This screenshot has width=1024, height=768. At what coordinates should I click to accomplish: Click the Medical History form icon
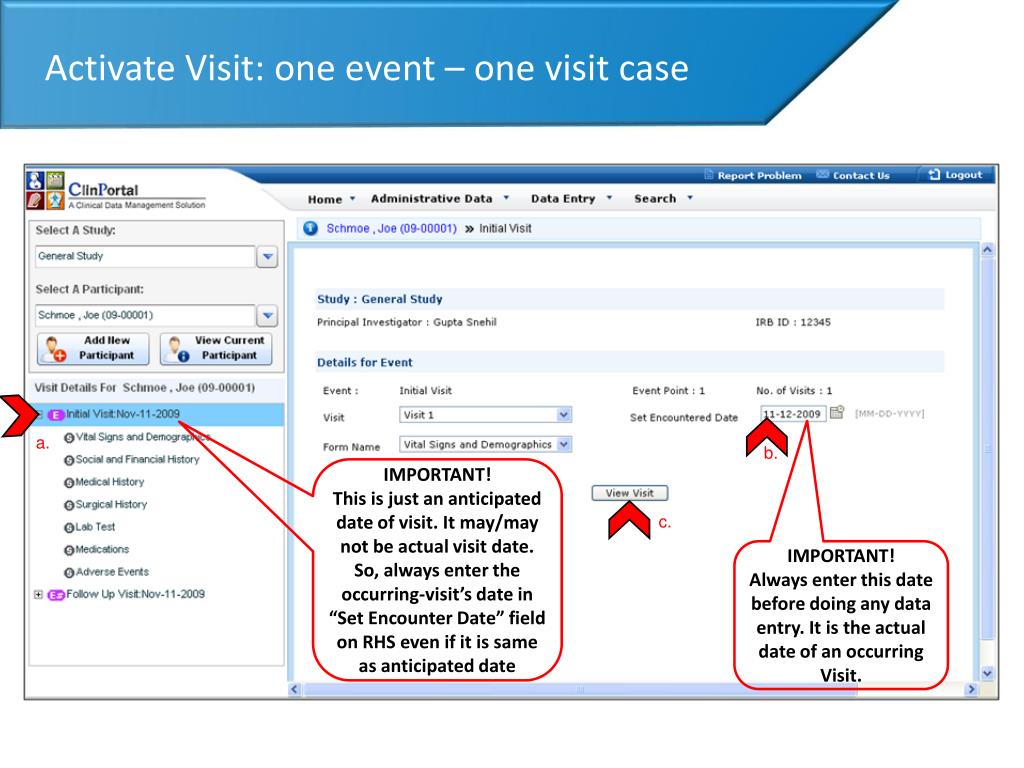coord(69,483)
